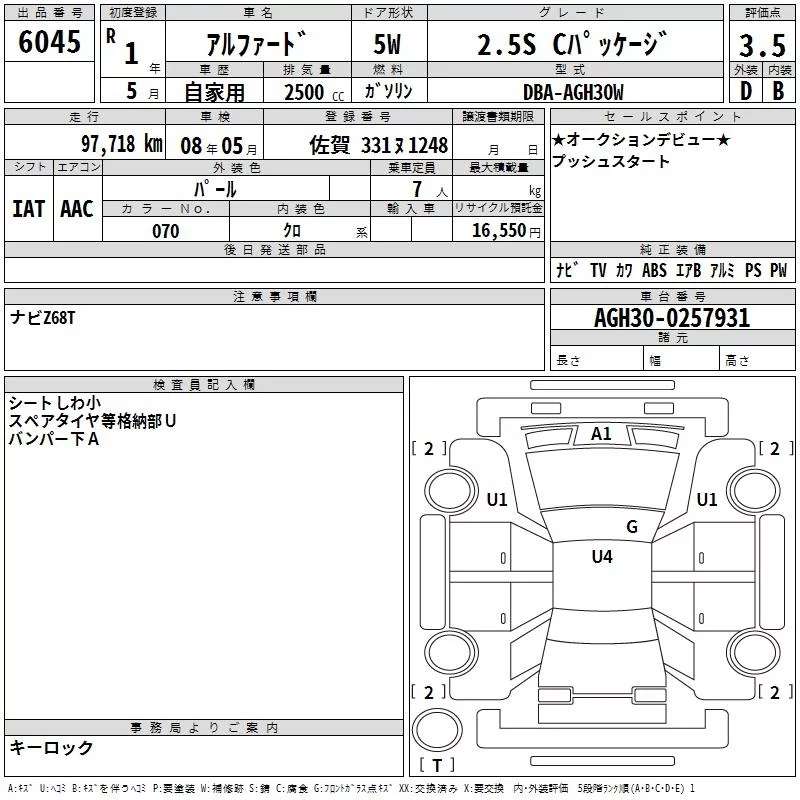Click interior color クロ
Viewport: 800px width, 800px height.
(292, 231)
